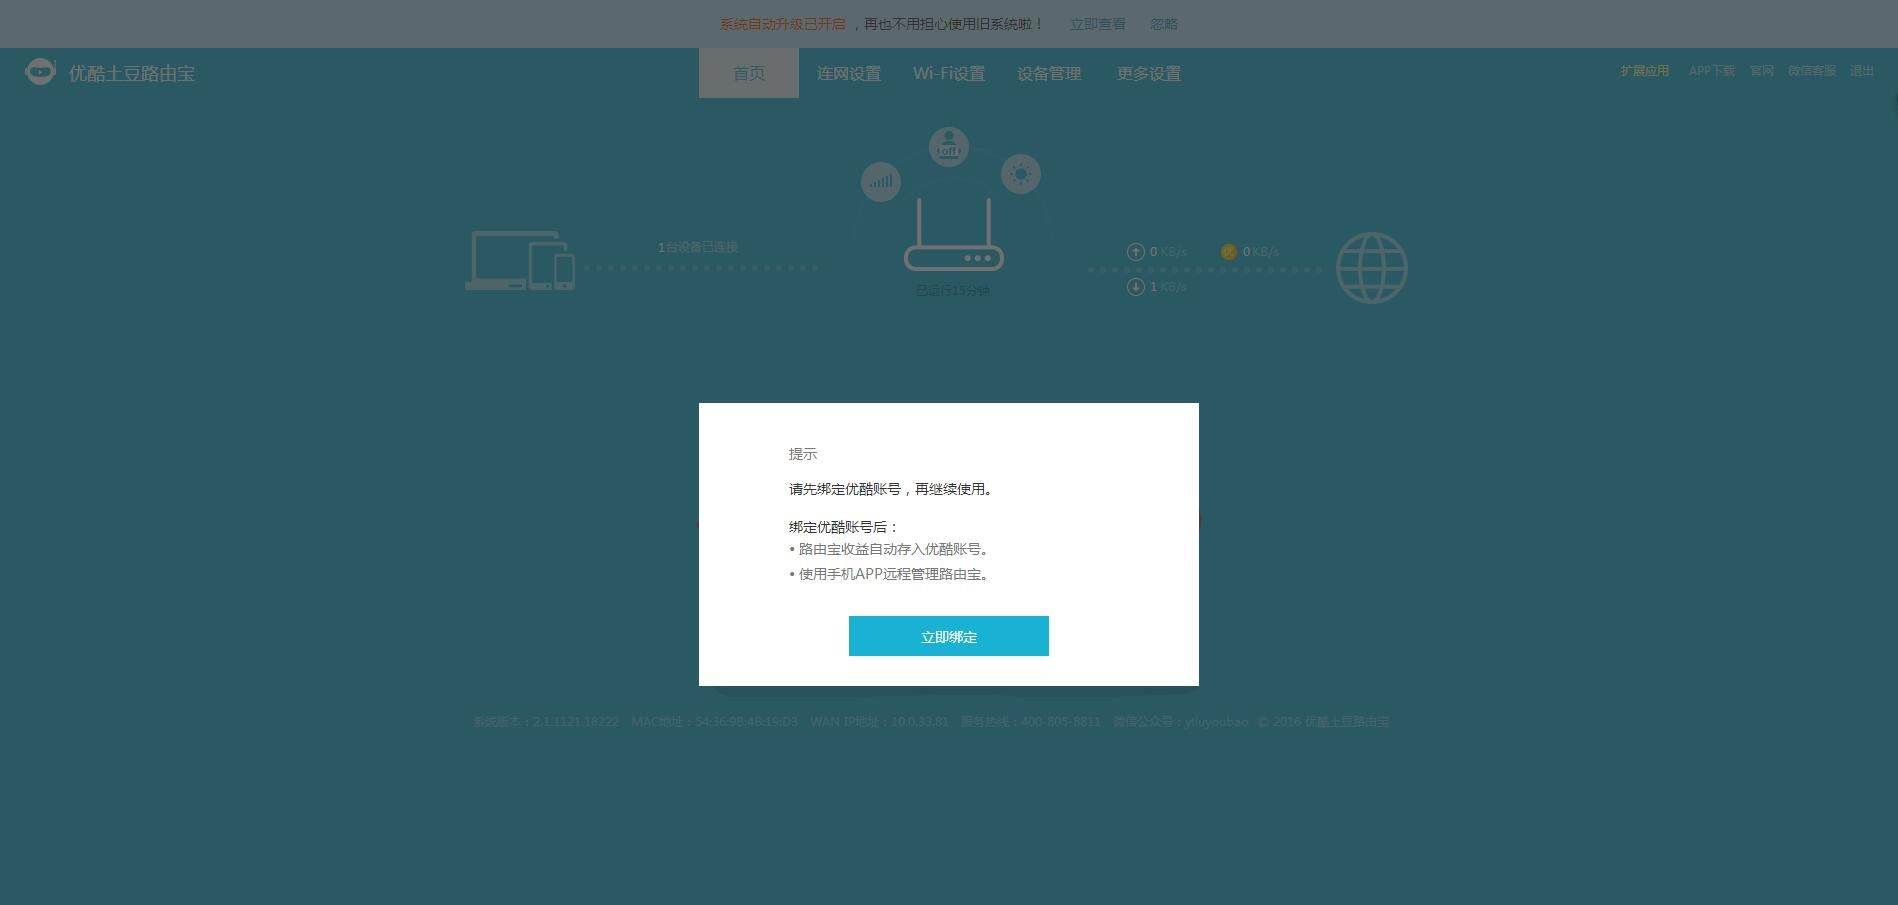
Task: Dismiss the upgrade banner with 忽略
Action: 1163,24
